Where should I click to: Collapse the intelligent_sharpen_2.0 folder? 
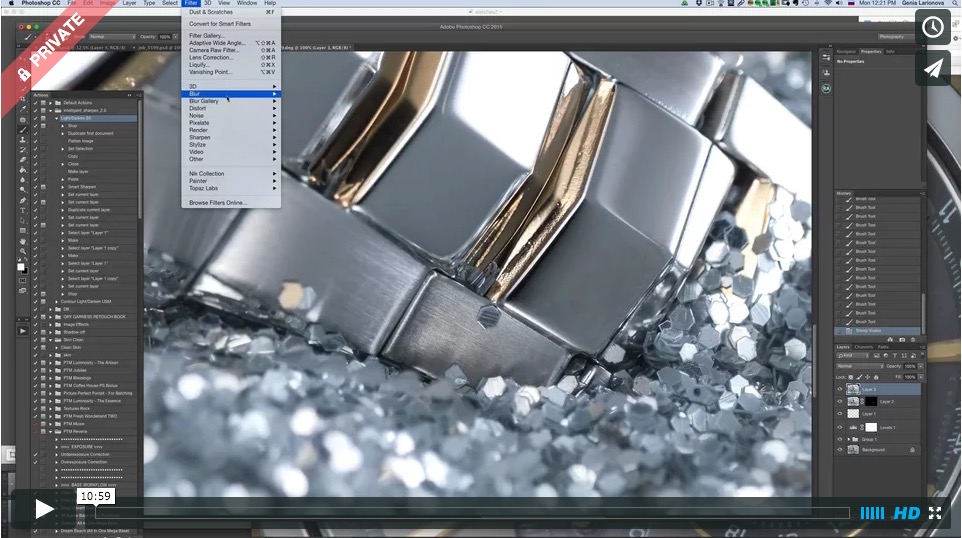[51, 110]
